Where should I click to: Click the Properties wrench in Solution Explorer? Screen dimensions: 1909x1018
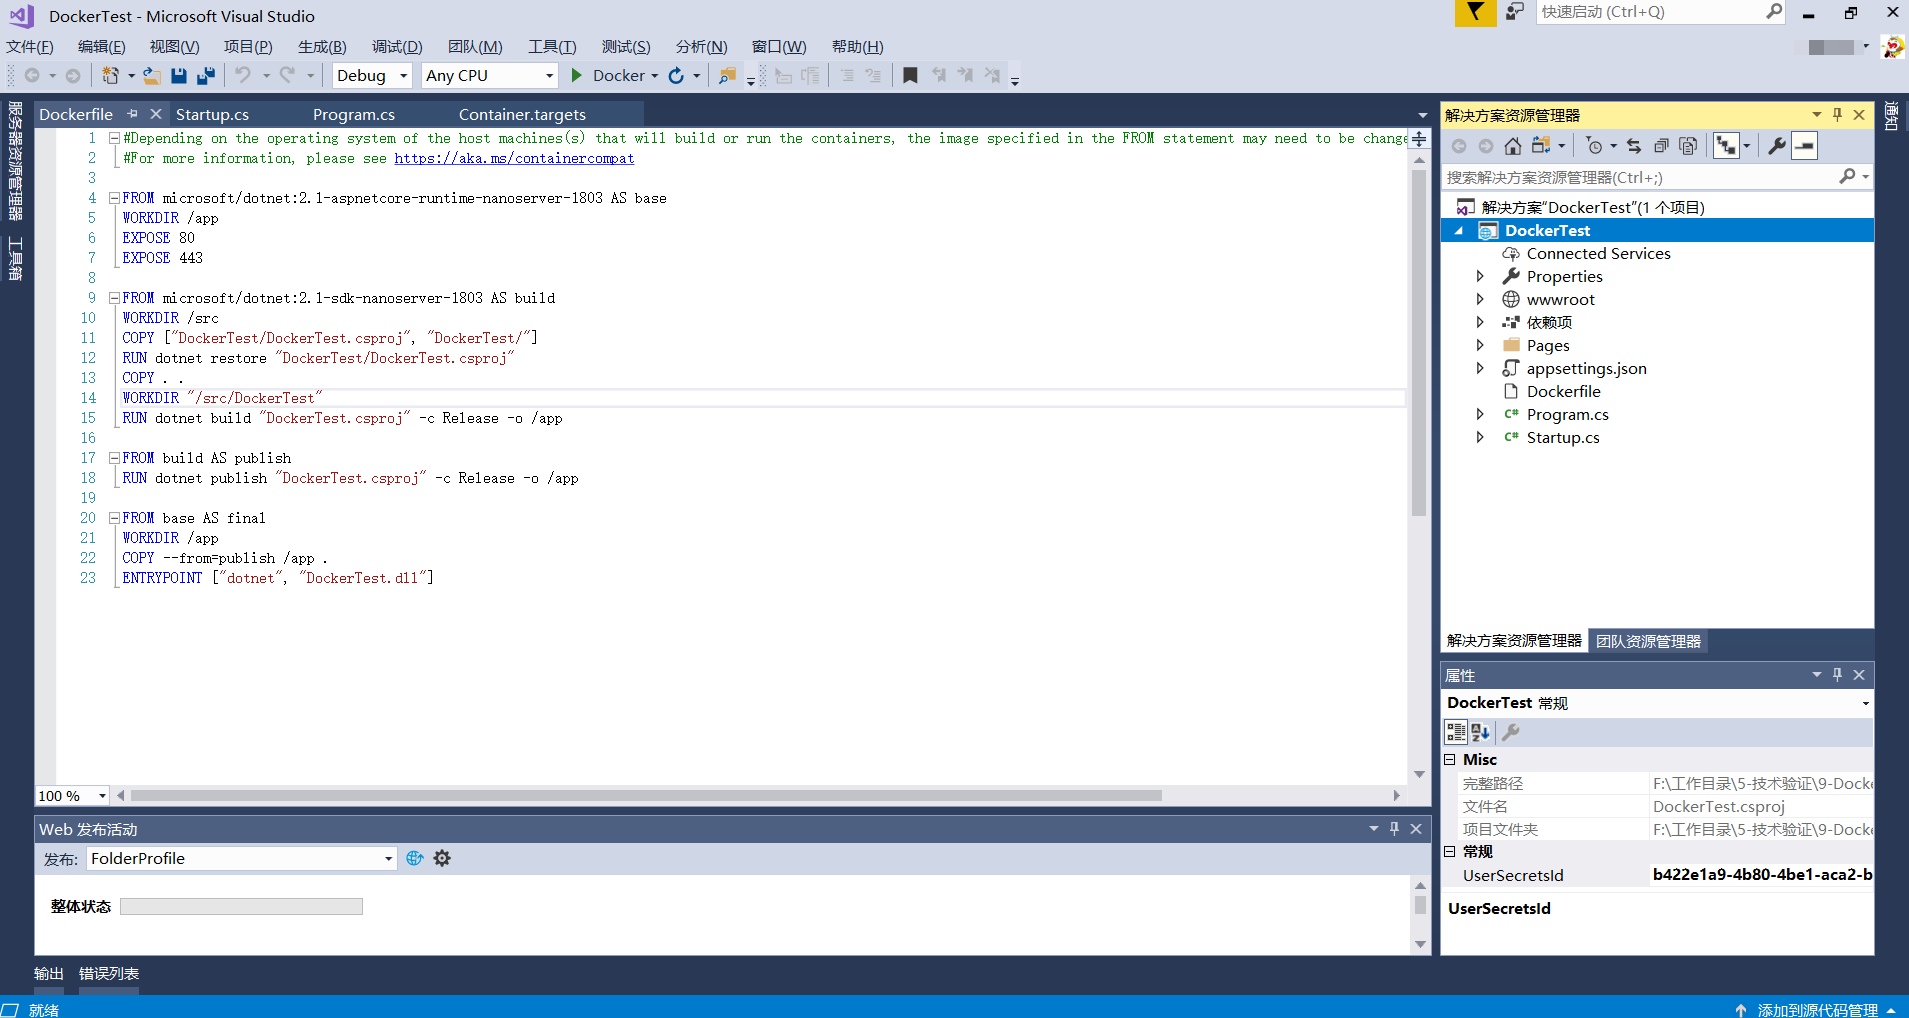coord(1777,146)
